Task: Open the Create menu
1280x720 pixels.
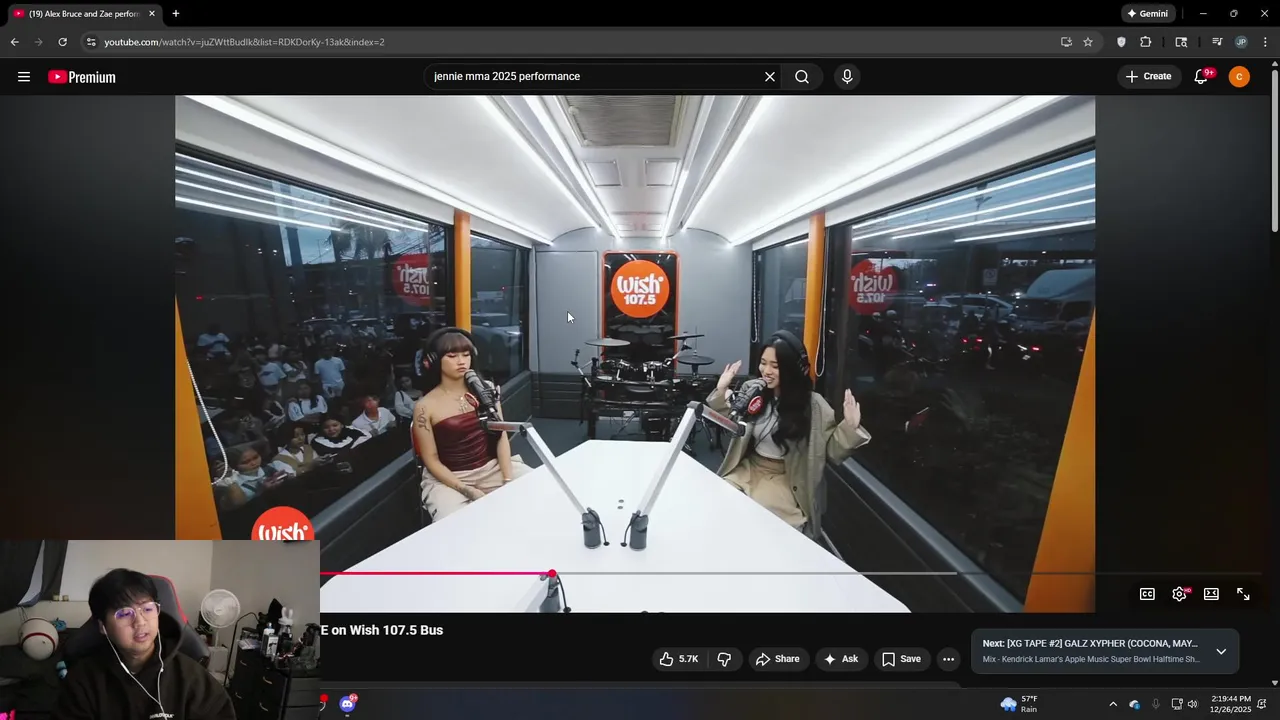Action: coord(1148,77)
